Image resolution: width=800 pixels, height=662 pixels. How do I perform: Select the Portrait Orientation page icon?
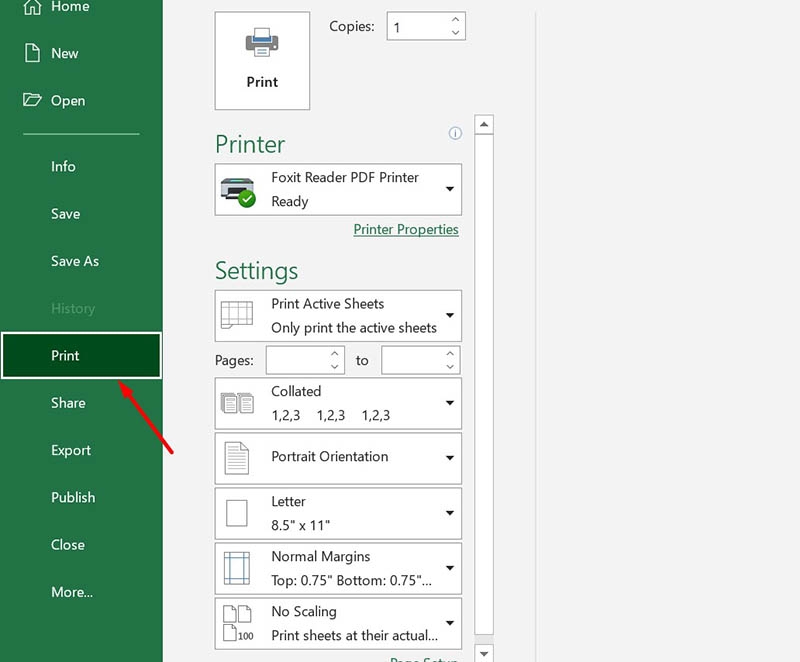click(x=239, y=458)
